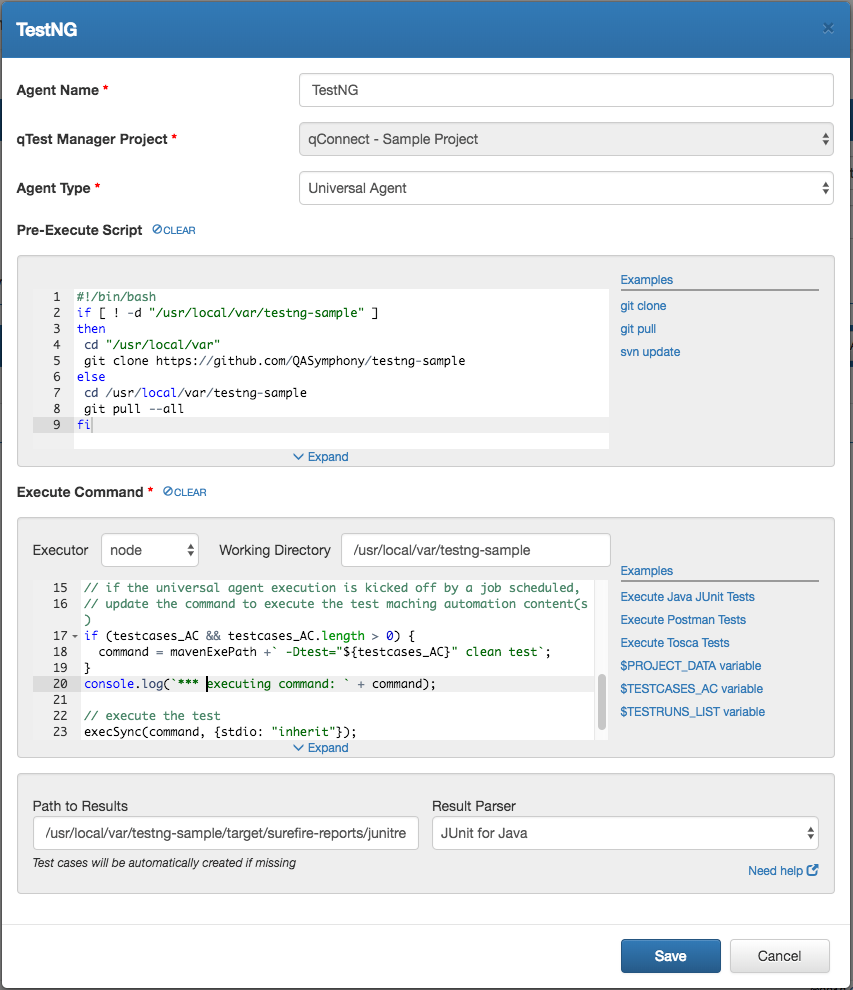Expand the Pre-Execute Script editor
This screenshot has height=990, width=853.
click(321, 457)
